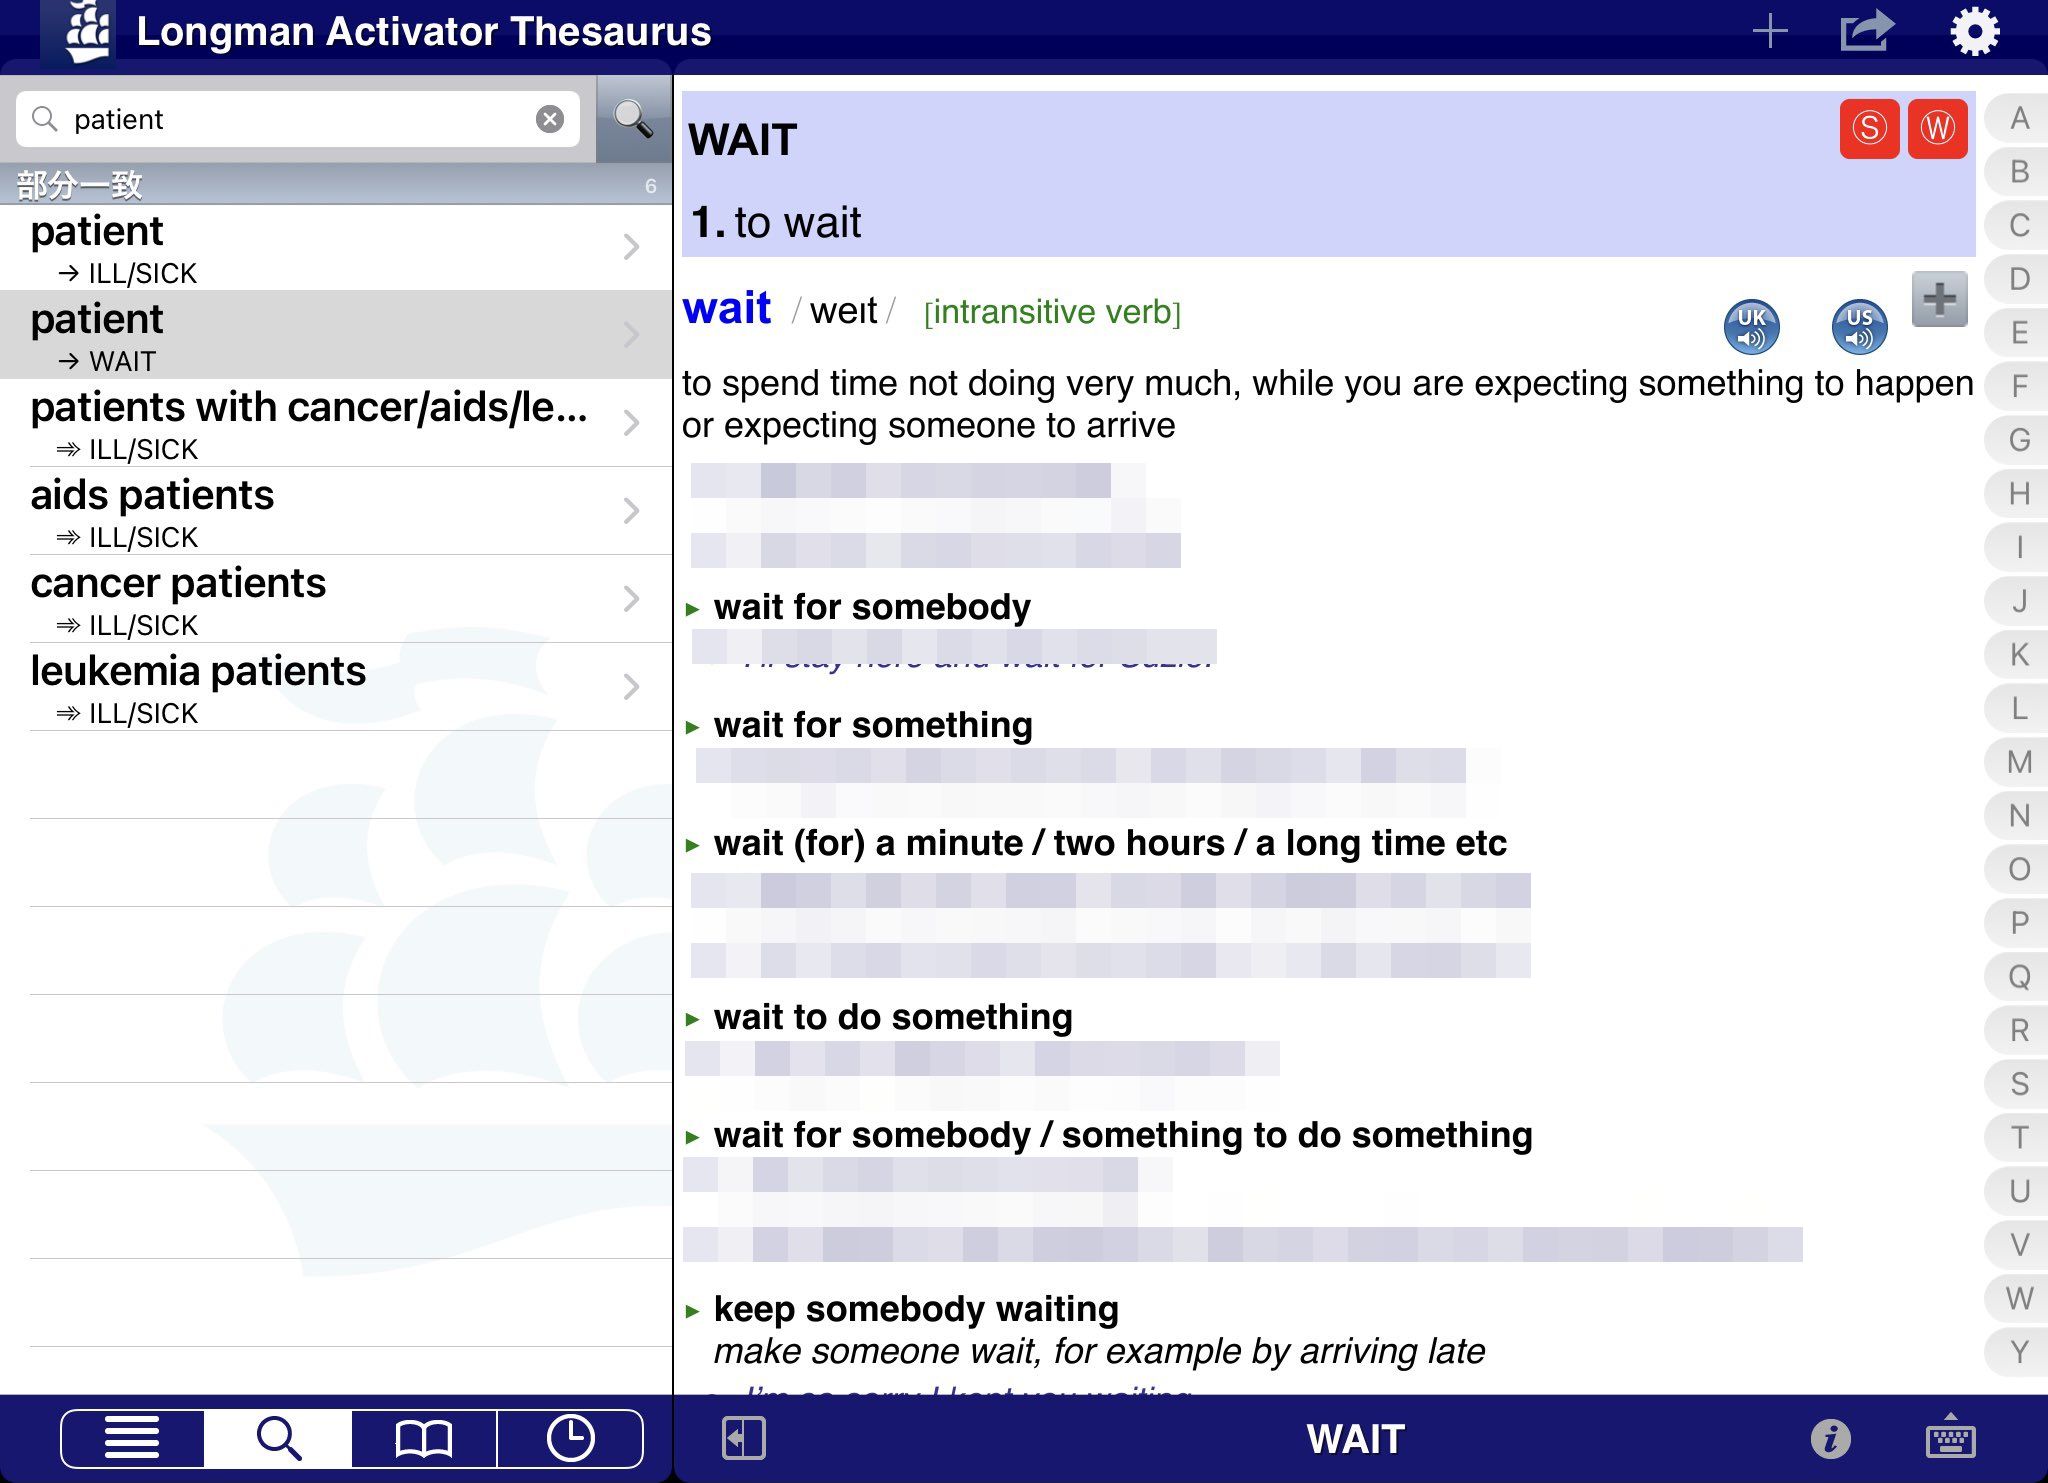Jump to letter P in index
2048x1483 pixels.
(x=2019, y=923)
